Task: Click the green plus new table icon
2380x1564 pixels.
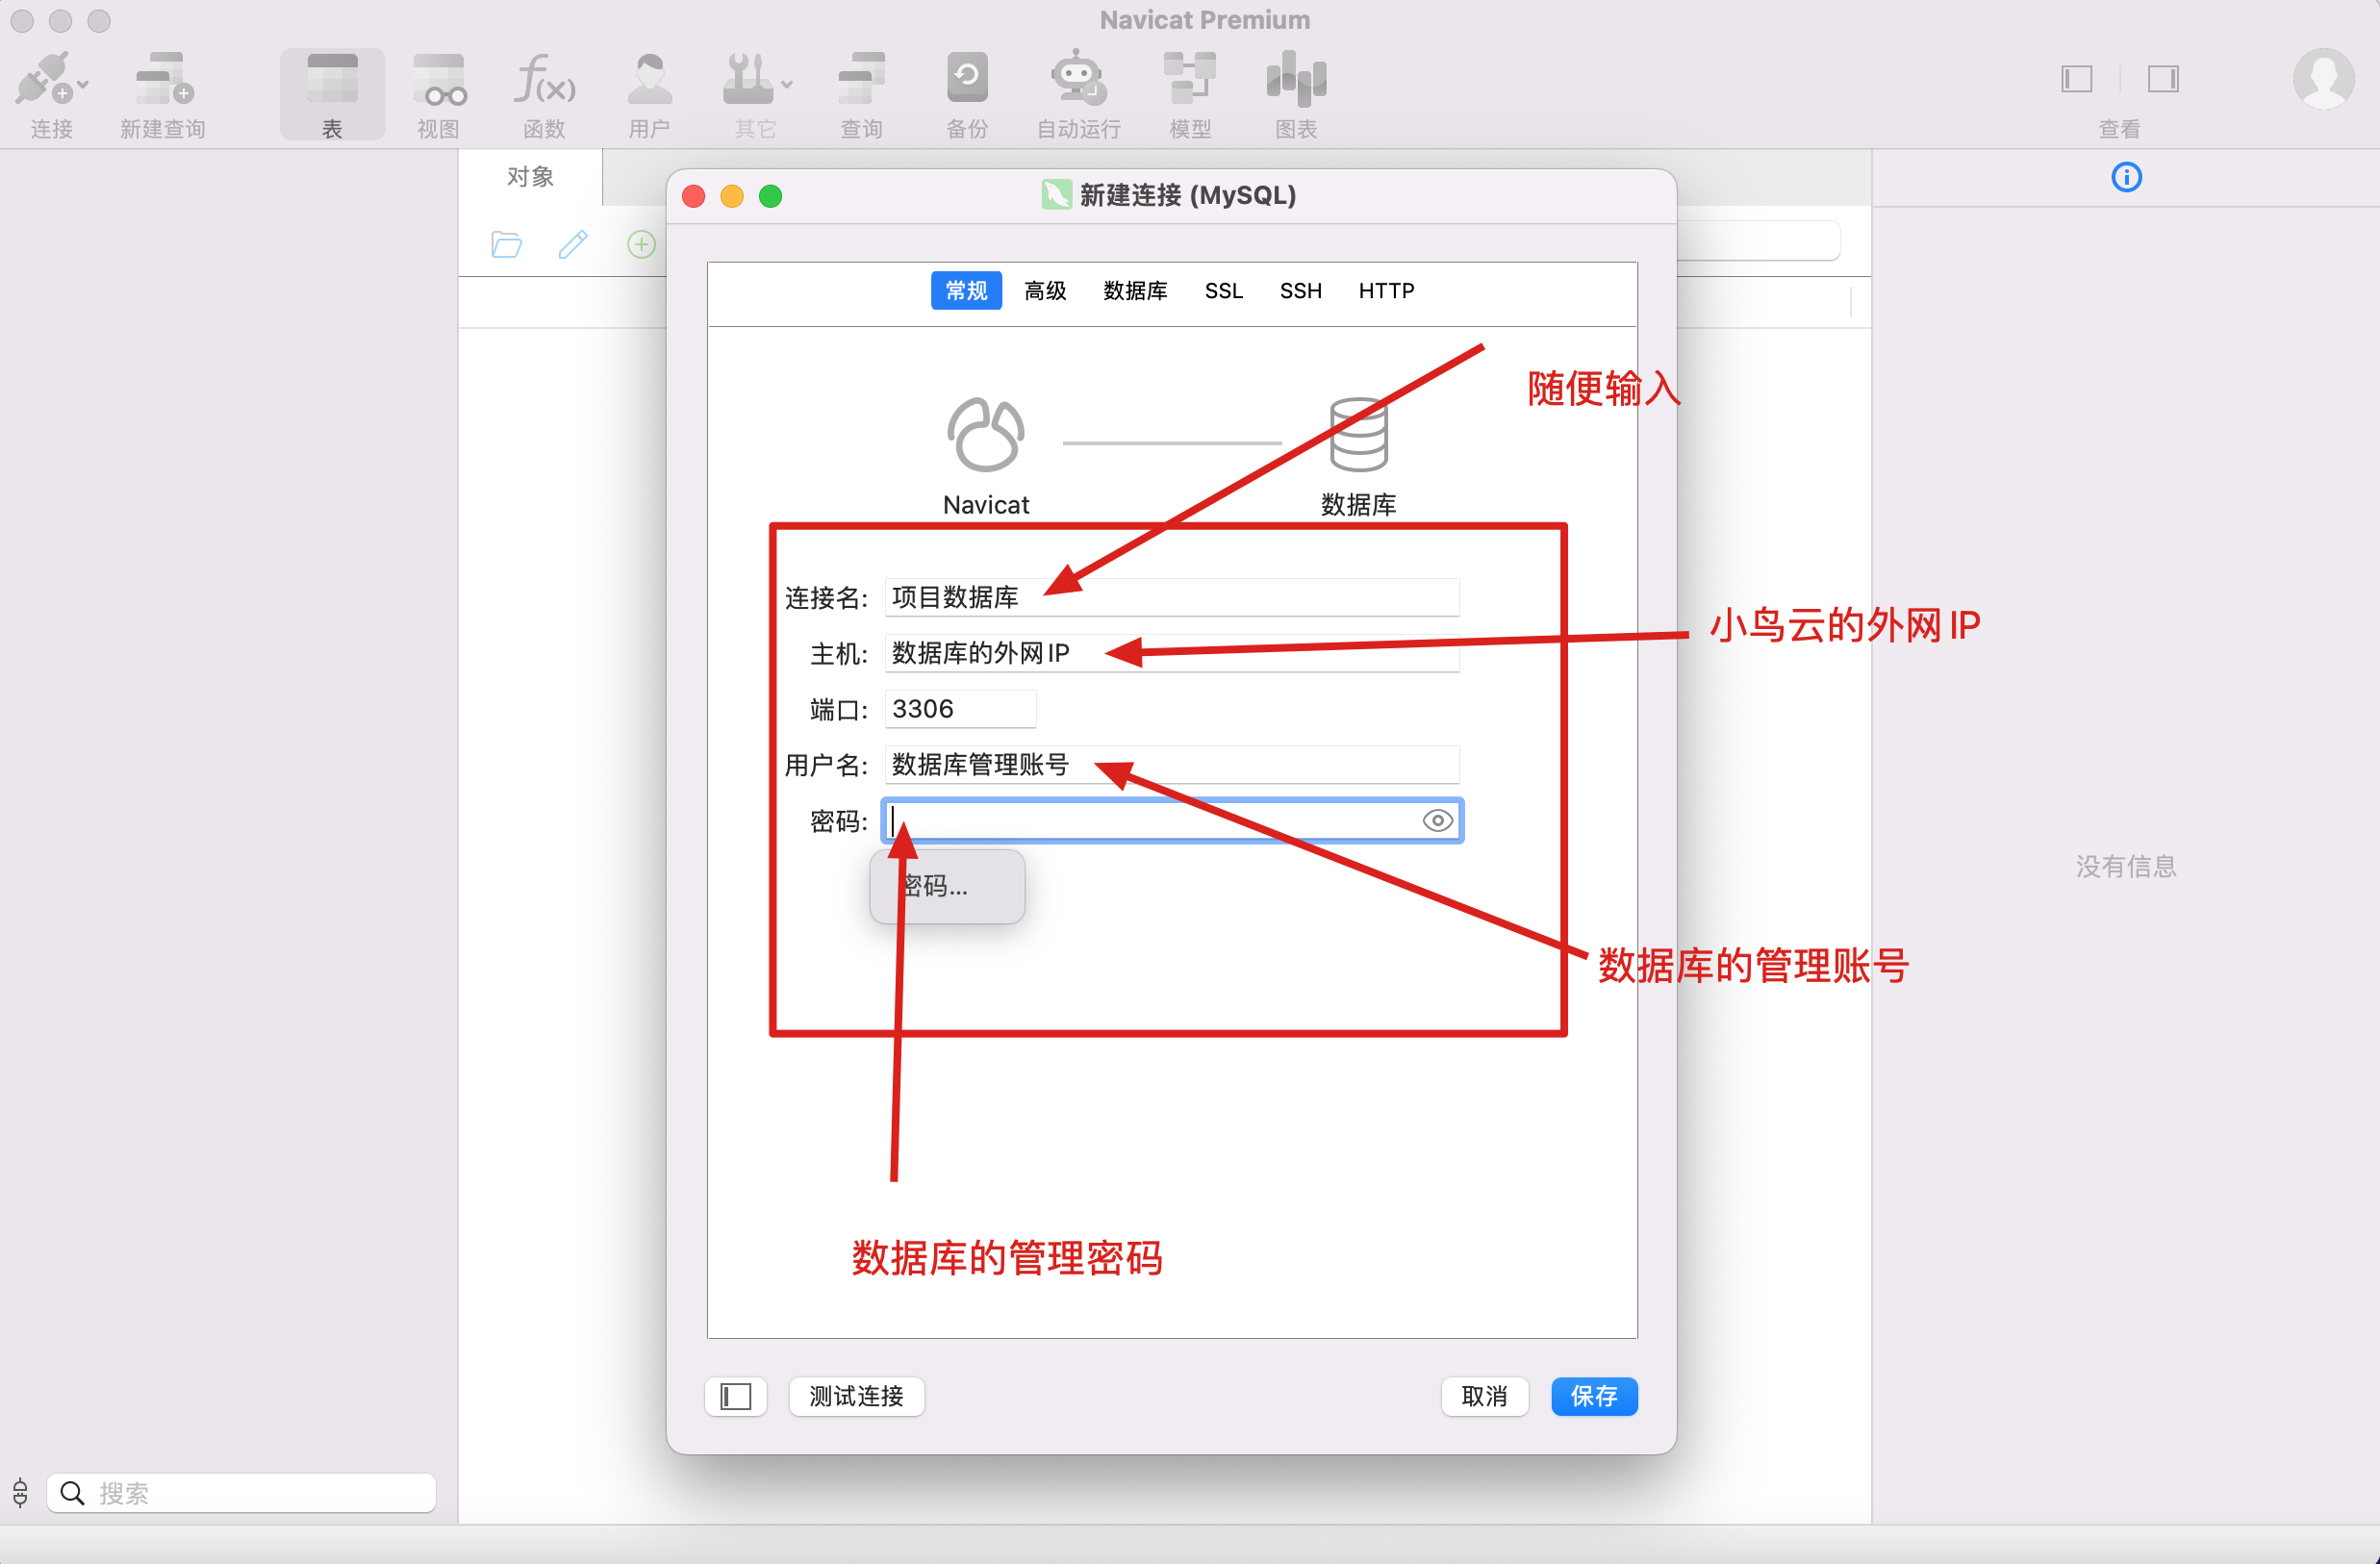Action: pos(641,244)
